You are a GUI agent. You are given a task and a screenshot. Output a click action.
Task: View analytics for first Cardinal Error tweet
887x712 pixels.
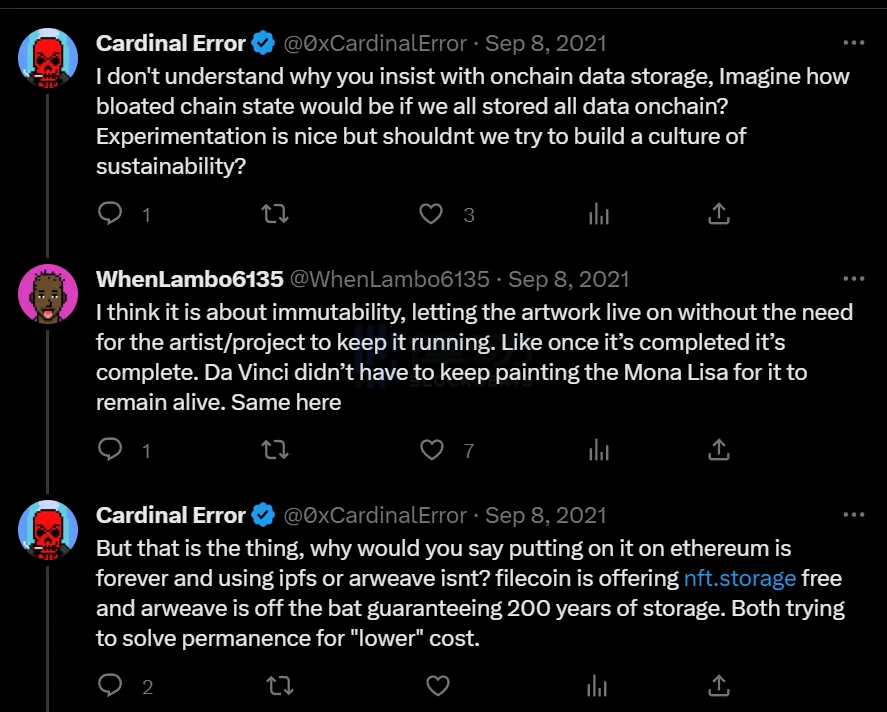click(598, 214)
